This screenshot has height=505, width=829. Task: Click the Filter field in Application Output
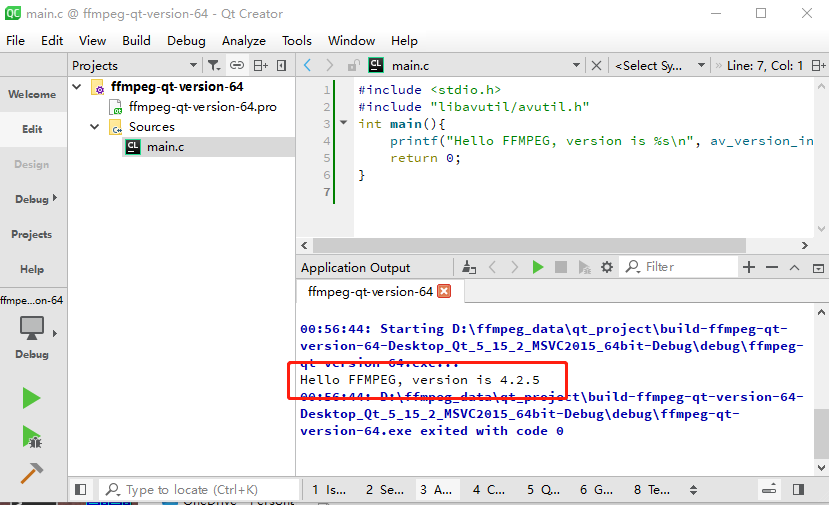tap(679, 267)
